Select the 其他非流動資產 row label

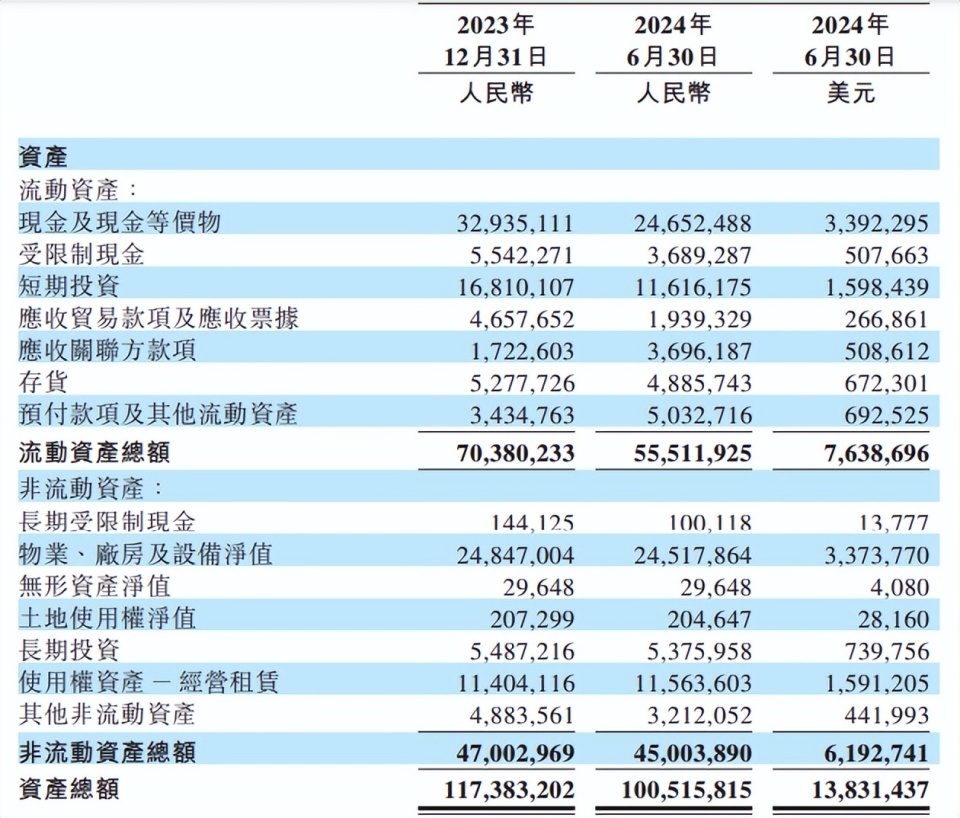click(x=107, y=714)
